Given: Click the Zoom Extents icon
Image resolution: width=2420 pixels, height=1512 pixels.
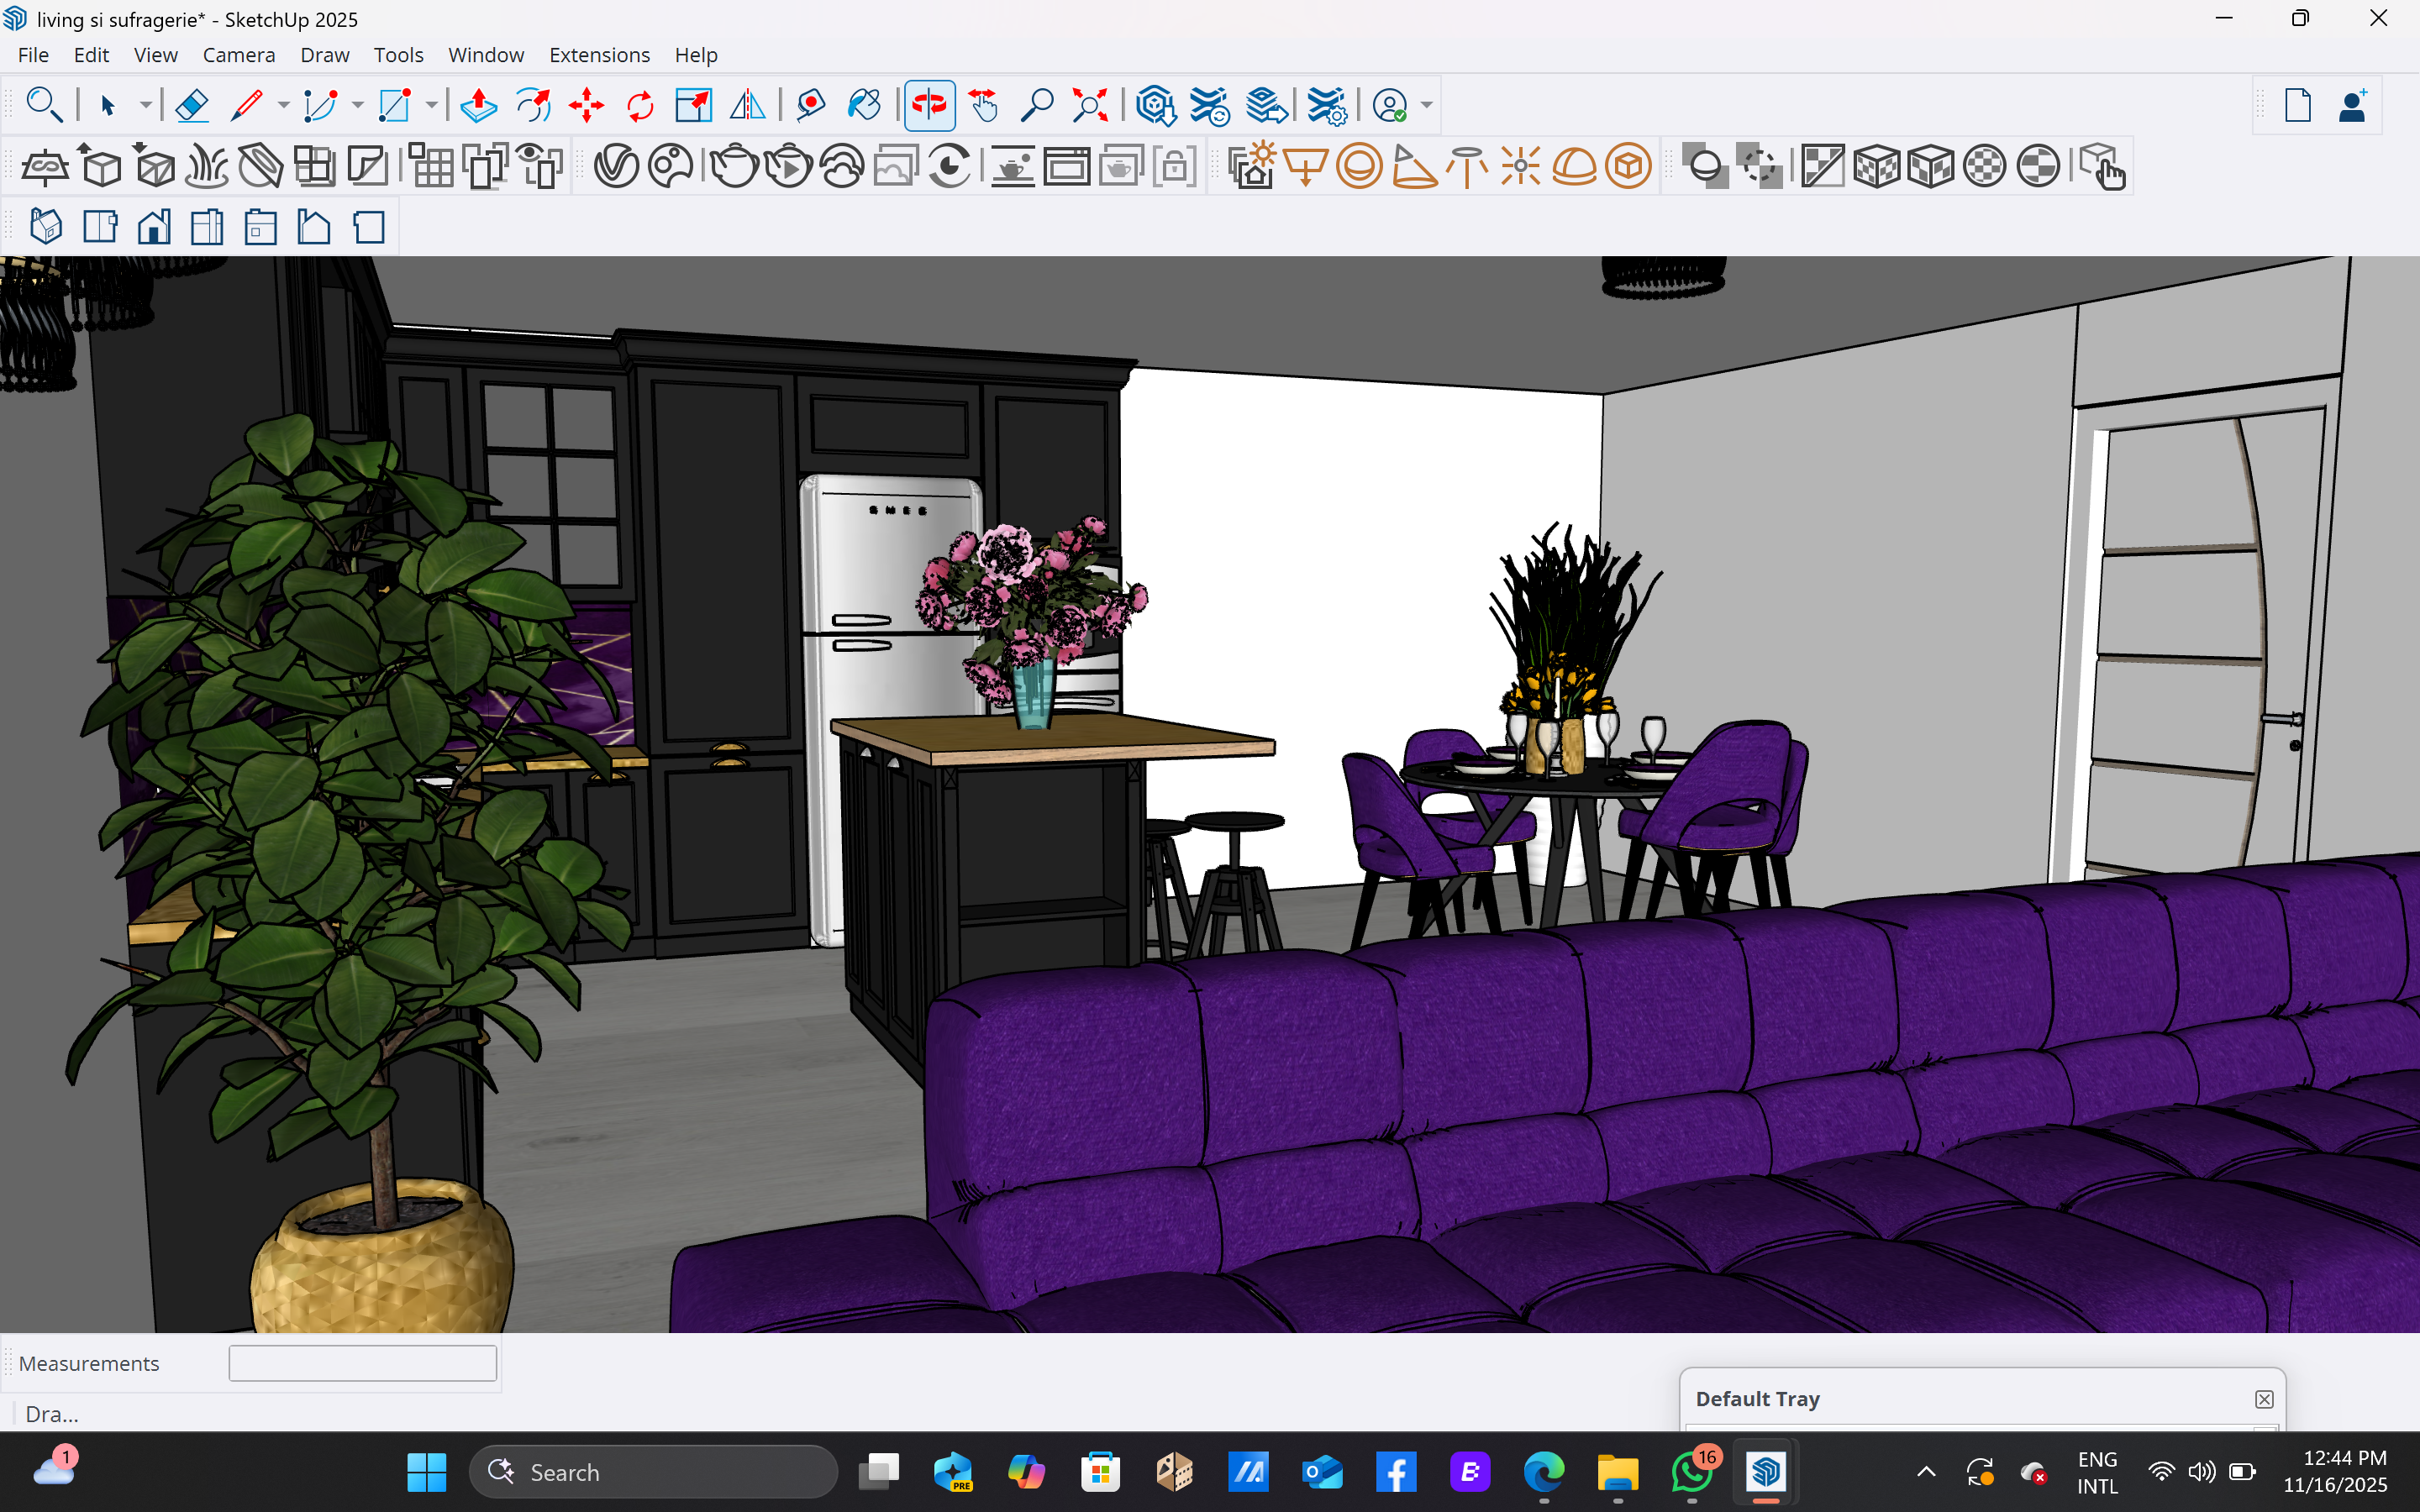Looking at the screenshot, I should 1089,105.
